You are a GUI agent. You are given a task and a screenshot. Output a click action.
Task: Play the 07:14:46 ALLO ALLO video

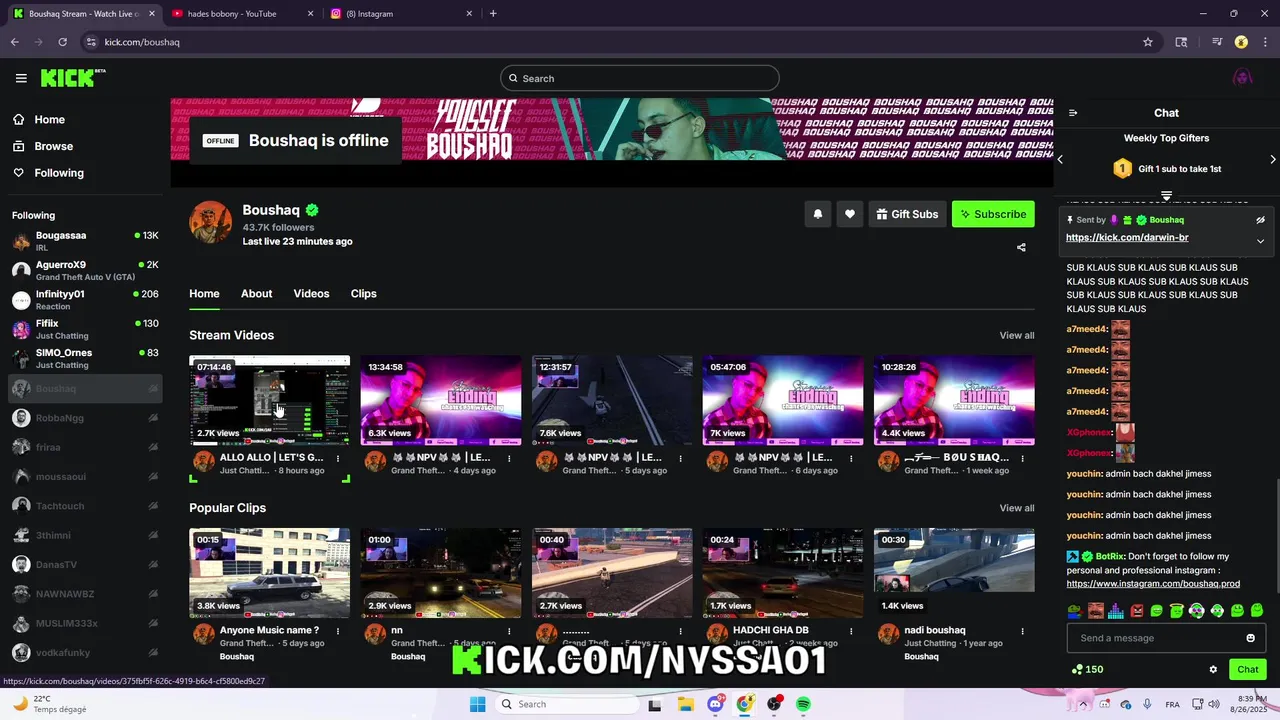[270, 400]
